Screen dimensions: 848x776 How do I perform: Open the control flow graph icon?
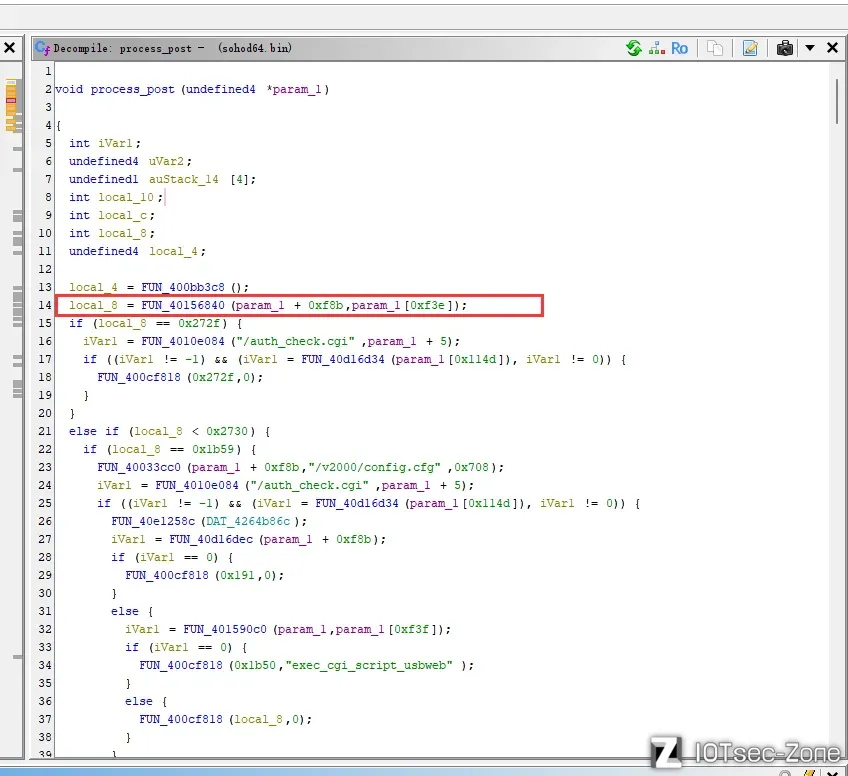tap(656, 48)
